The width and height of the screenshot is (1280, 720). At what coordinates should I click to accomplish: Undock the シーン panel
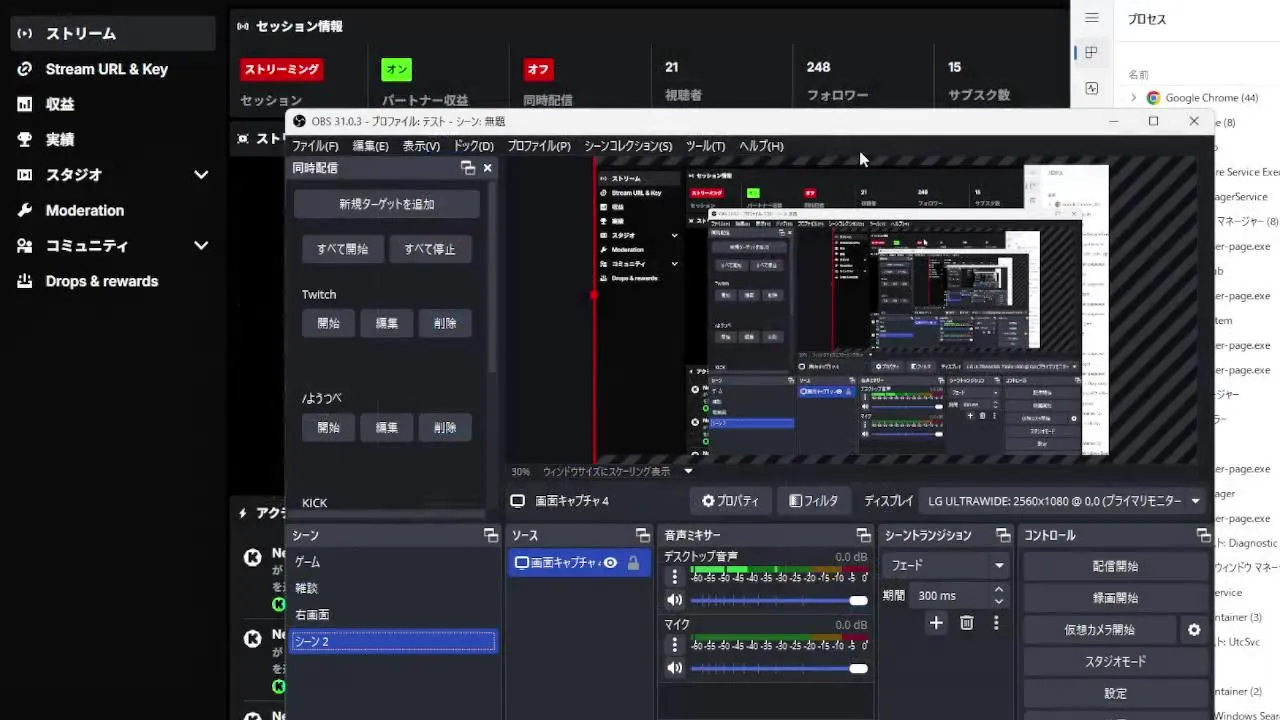tap(490, 536)
